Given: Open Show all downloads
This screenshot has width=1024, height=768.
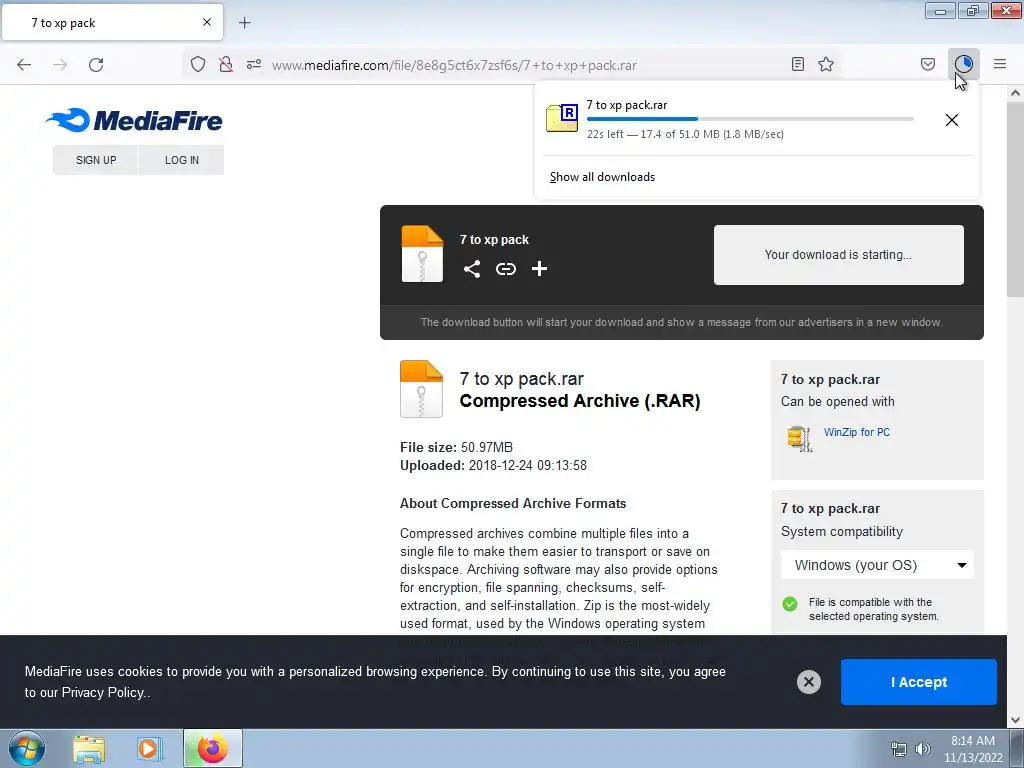Looking at the screenshot, I should pyautogui.click(x=602, y=177).
